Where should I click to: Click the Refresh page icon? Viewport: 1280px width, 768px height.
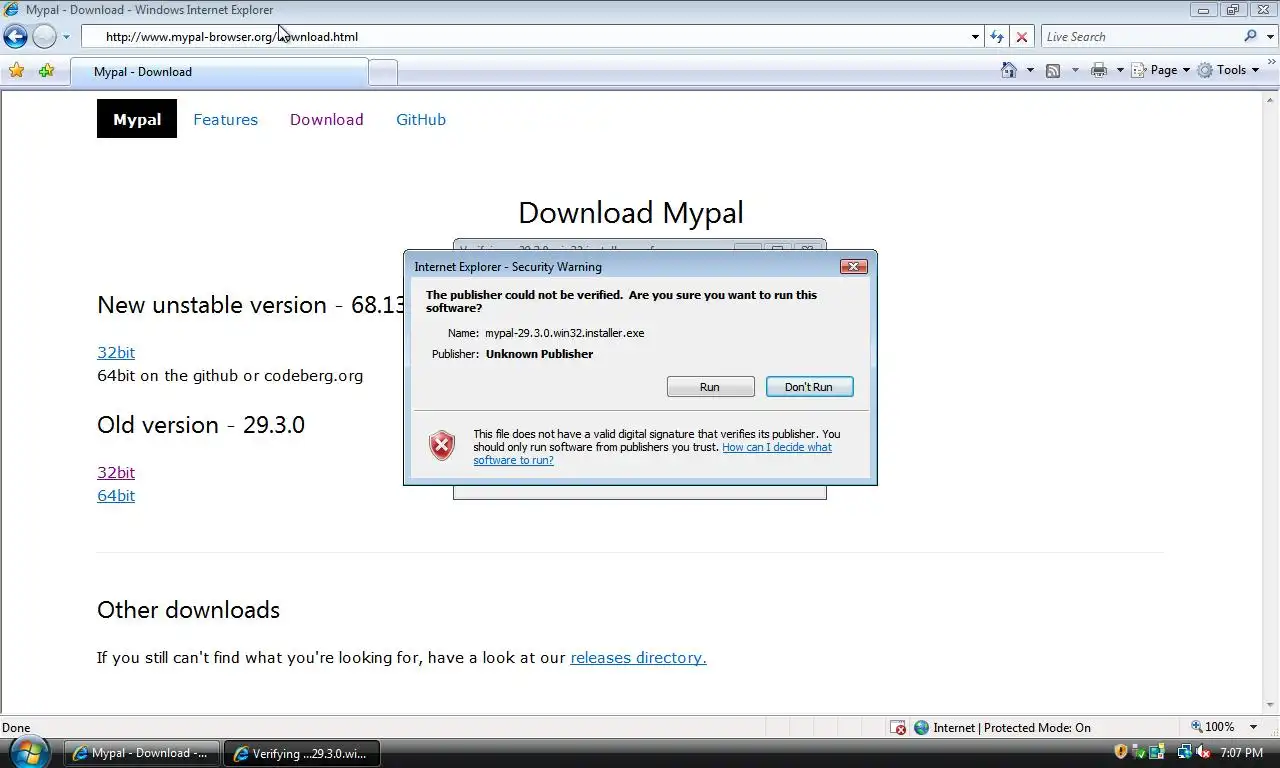(997, 37)
